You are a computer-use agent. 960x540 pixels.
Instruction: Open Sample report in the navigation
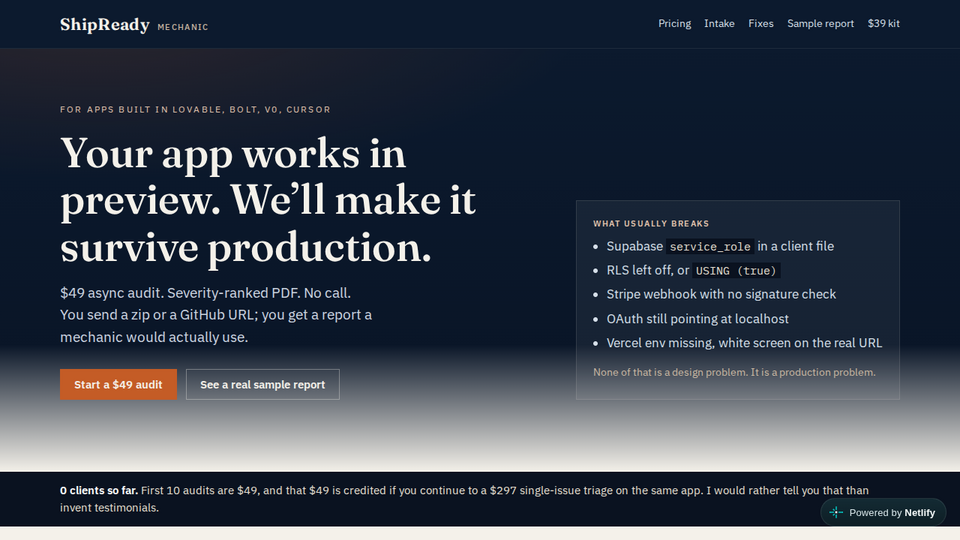tap(820, 23)
